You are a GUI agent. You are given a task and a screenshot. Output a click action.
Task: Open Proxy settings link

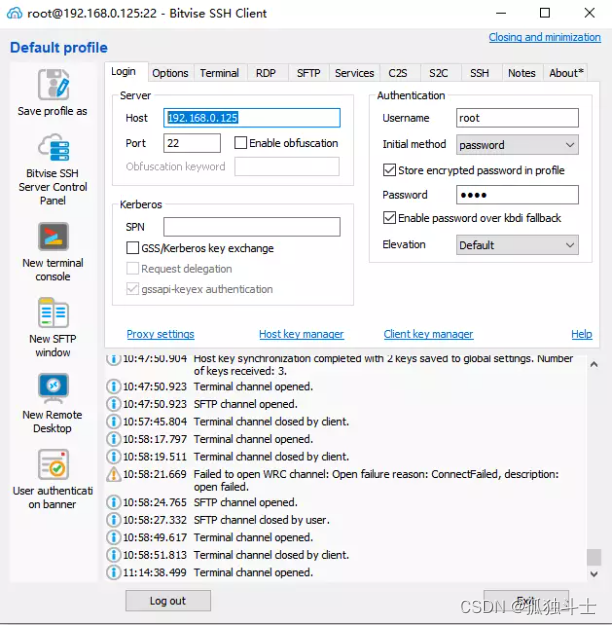coord(160,334)
